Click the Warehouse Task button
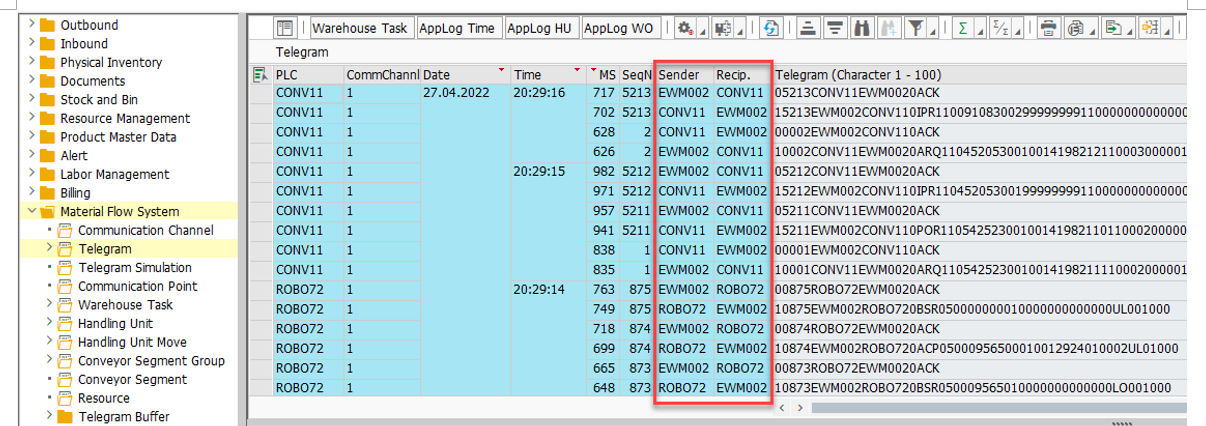The height and width of the screenshot is (426, 1206). pos(360,28)
